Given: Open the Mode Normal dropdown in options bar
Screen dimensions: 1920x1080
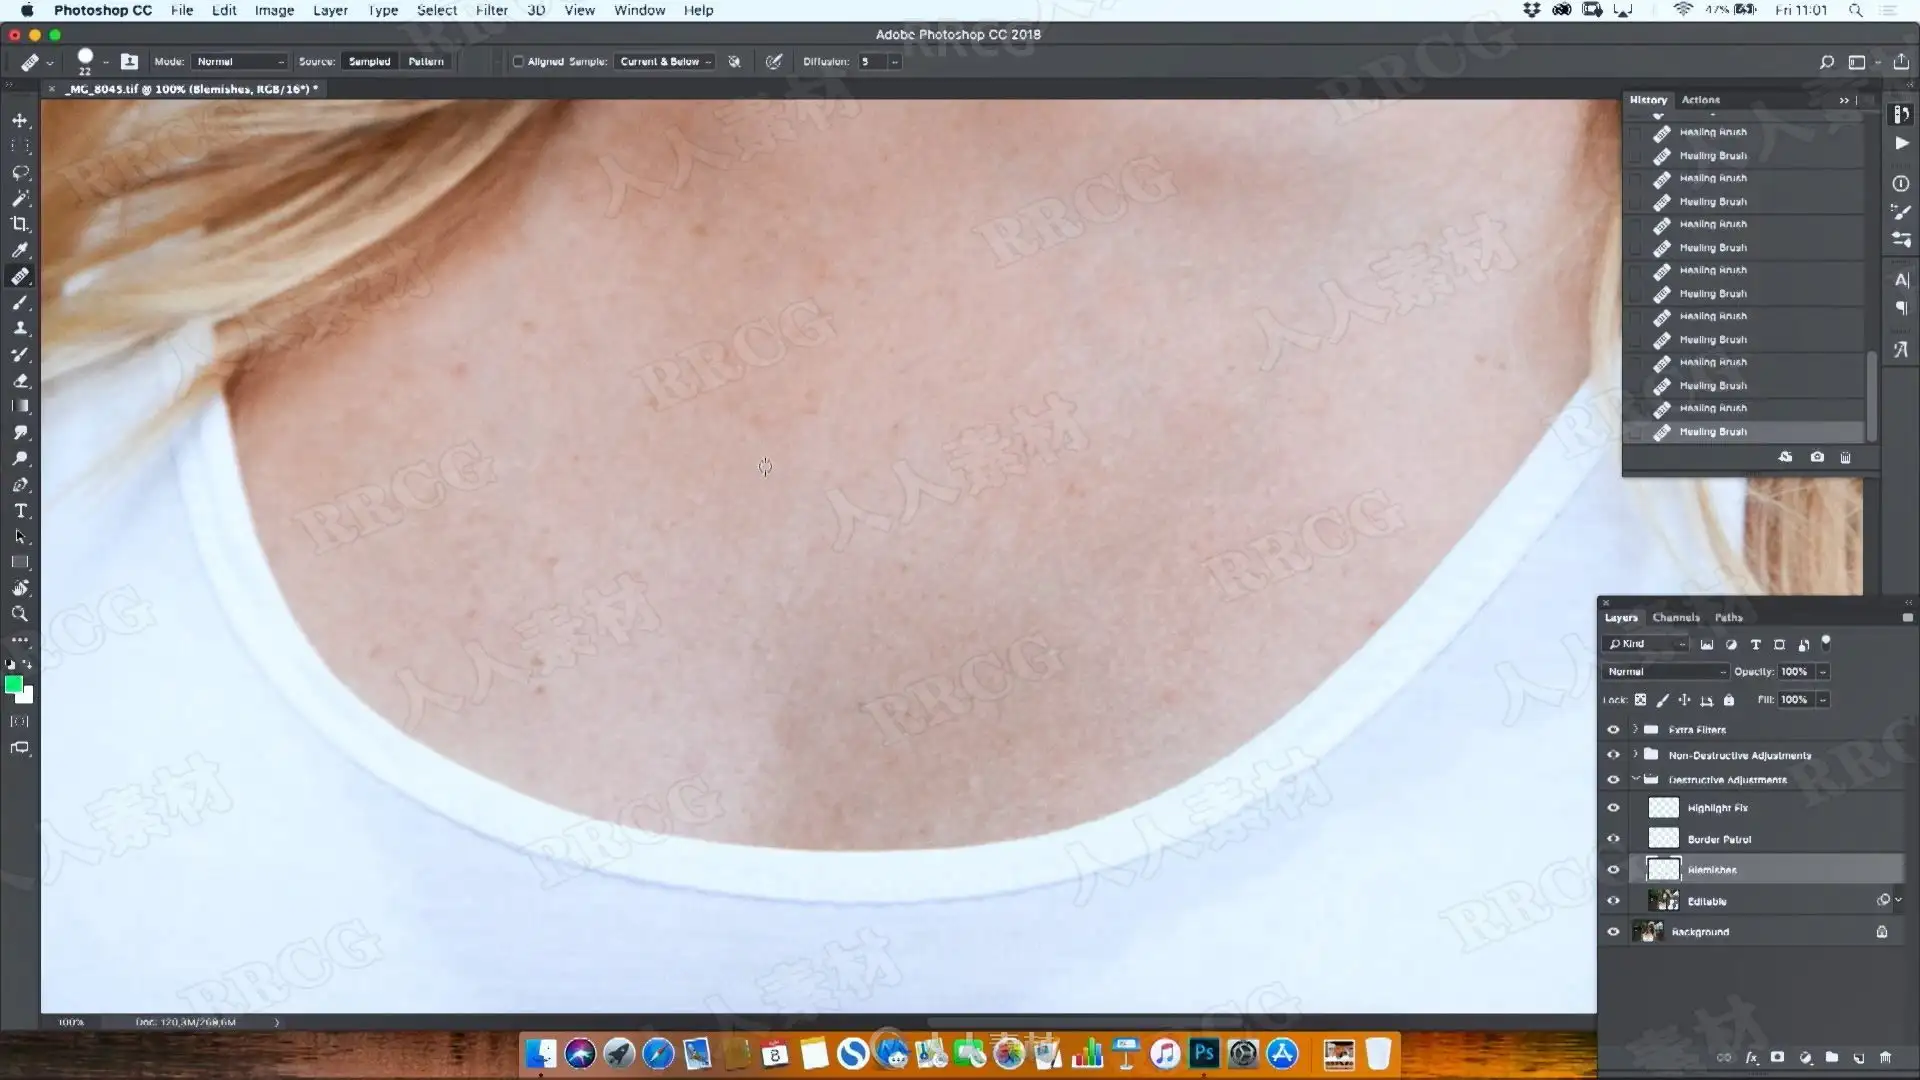Looking at the screenshot, I should coord(240,62).
